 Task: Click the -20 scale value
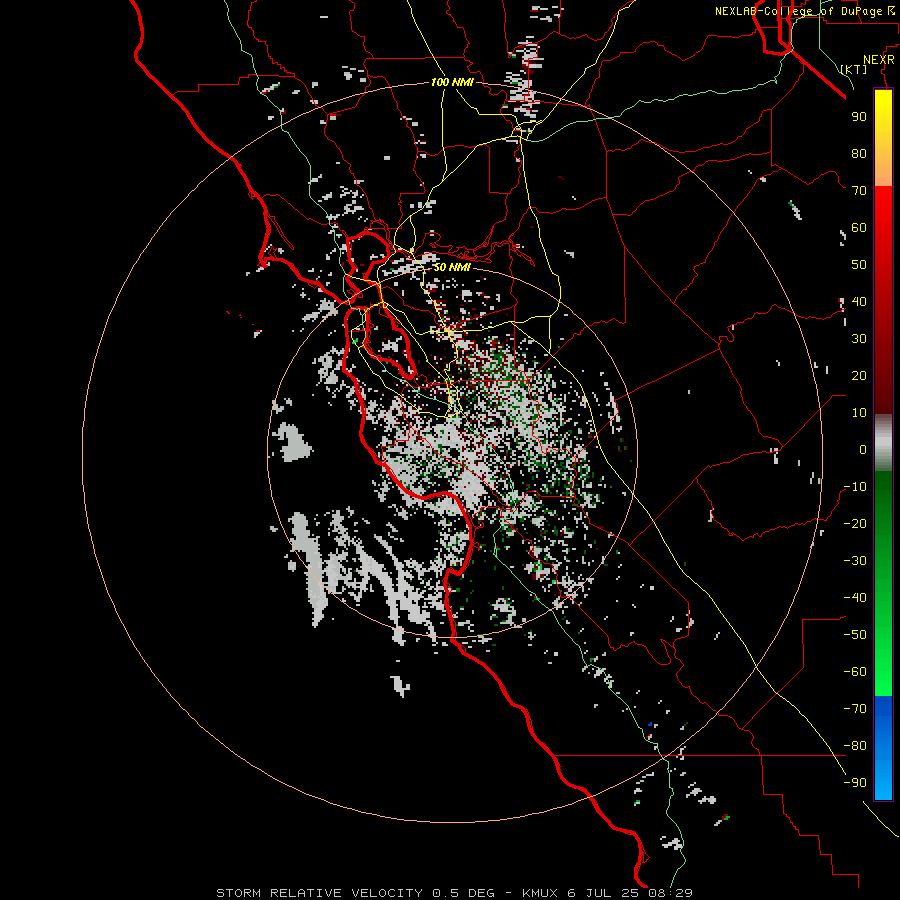[x=855, y=523]
